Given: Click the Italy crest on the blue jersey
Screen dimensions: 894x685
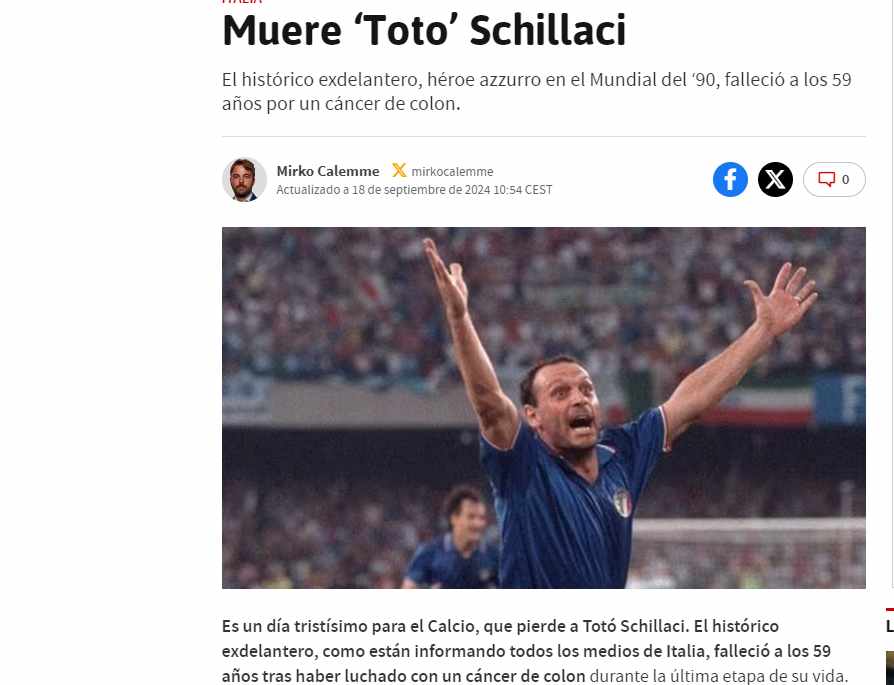Looking at the screenshot, I should [622, 503].
